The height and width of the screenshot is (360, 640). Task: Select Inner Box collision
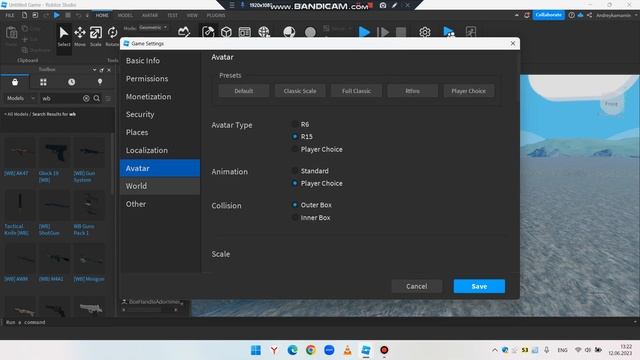295,218
